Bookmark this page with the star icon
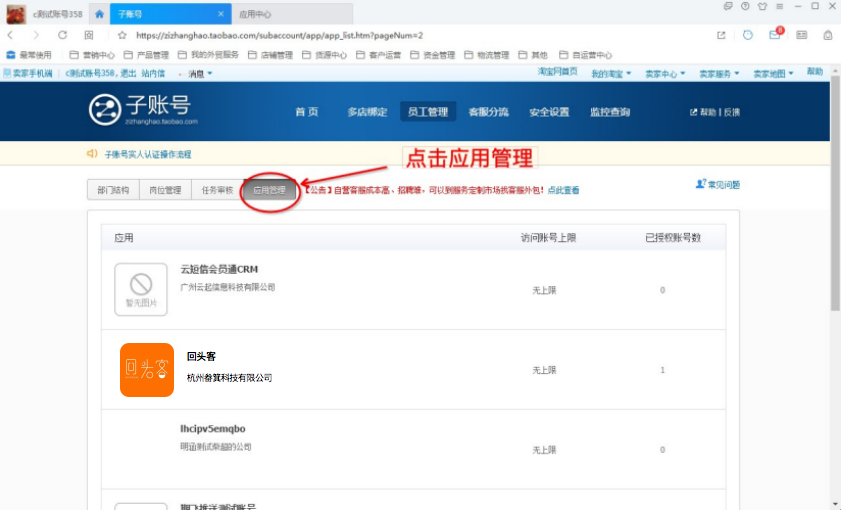844x514 pixels. tap(122, 35)
